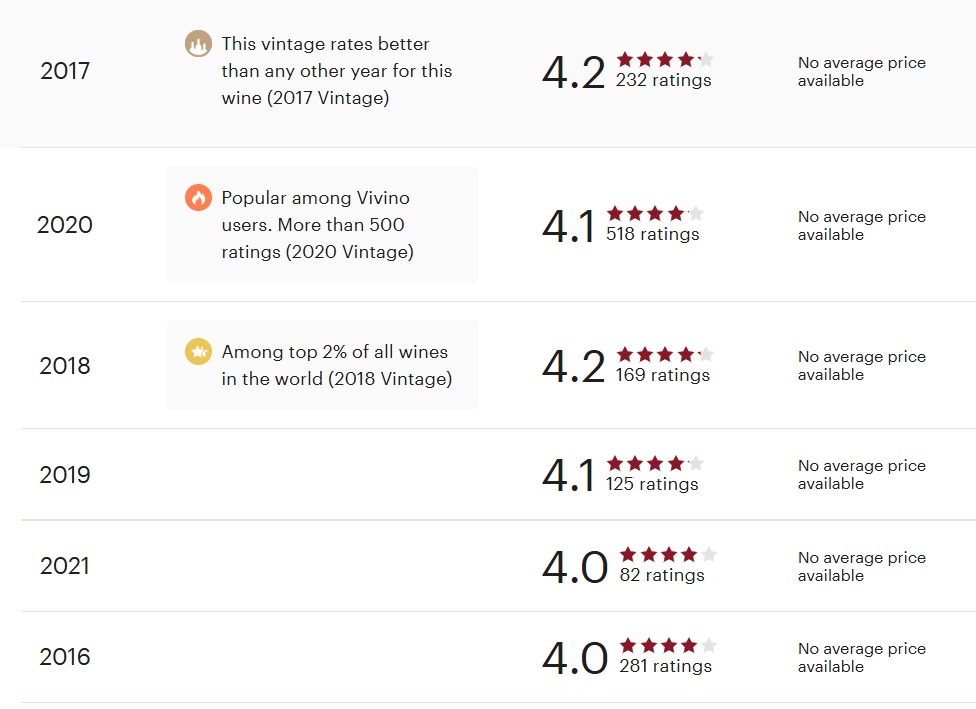
Task: Open the 2017 vintage row
Action: (x=65, y=71)
